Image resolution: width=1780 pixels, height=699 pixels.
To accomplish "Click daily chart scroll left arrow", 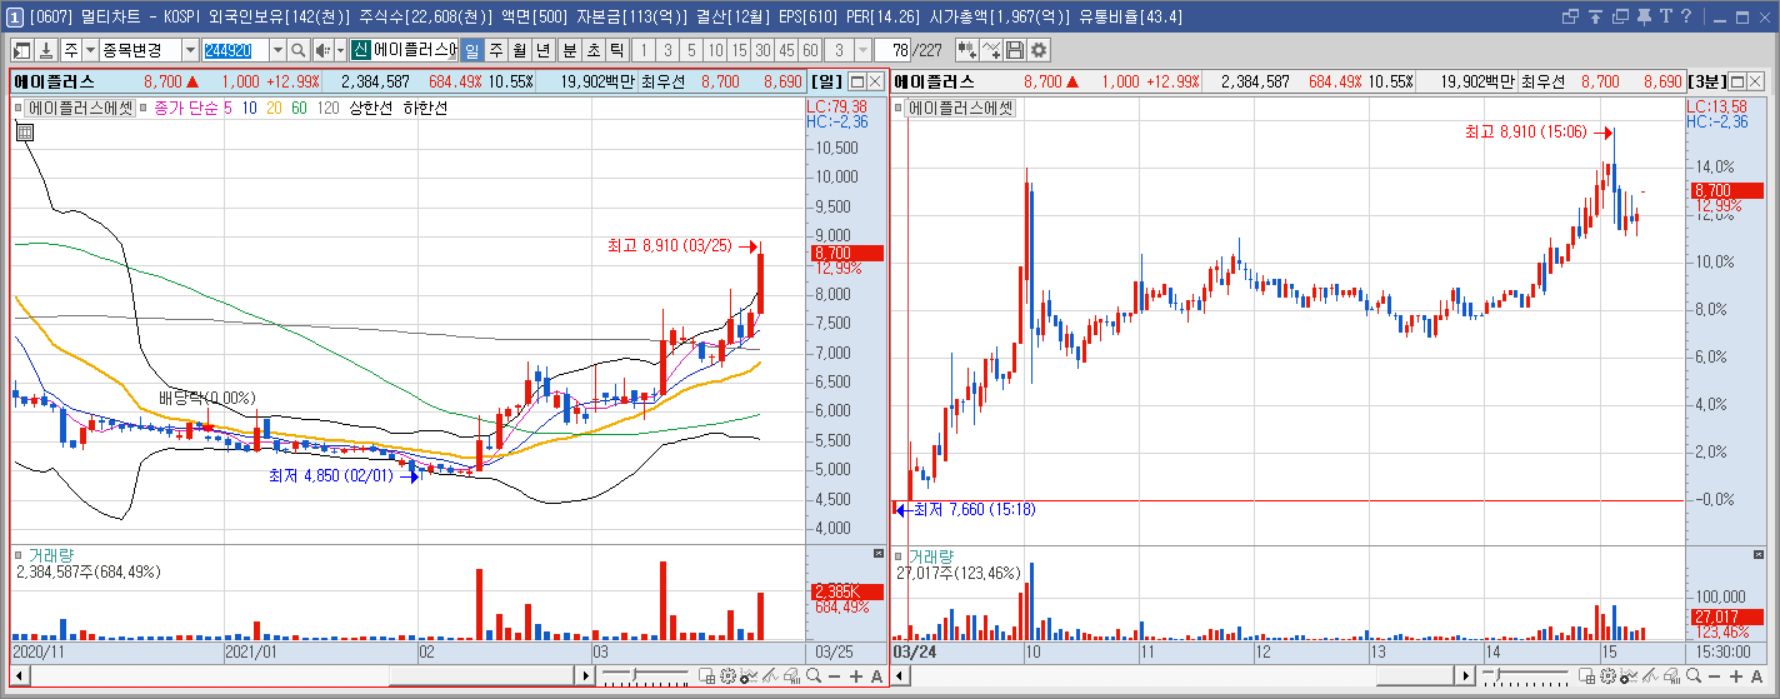I will click(19, 677).
